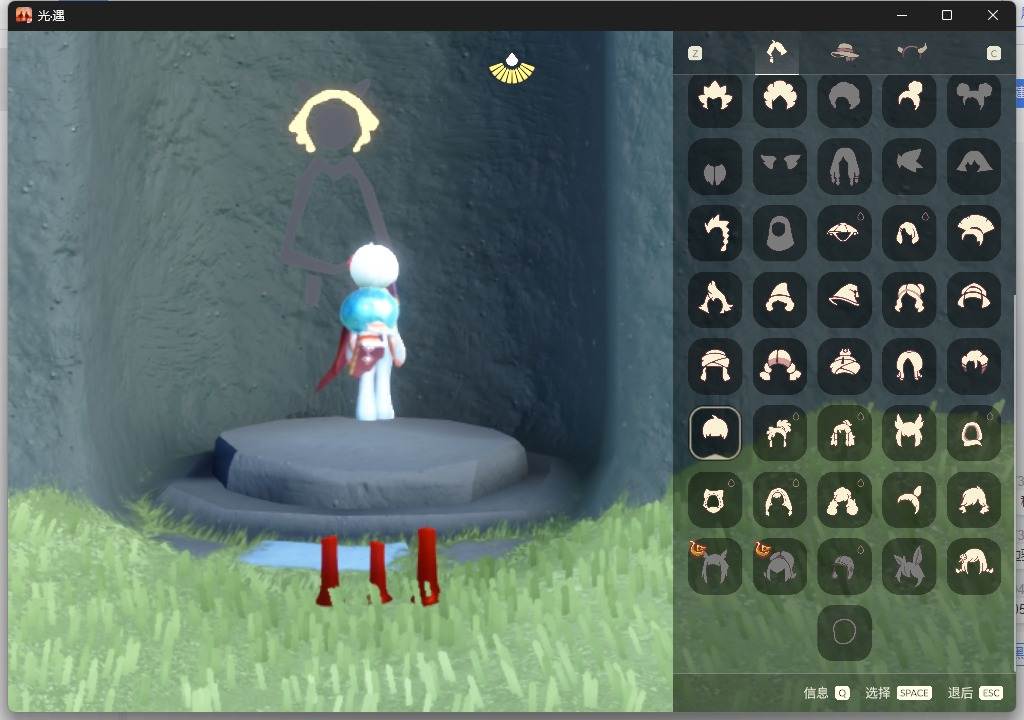This screenshot has width=1024, height=720.
Task: Pick the gray winged-ears hairstyle
Action: 780,167
